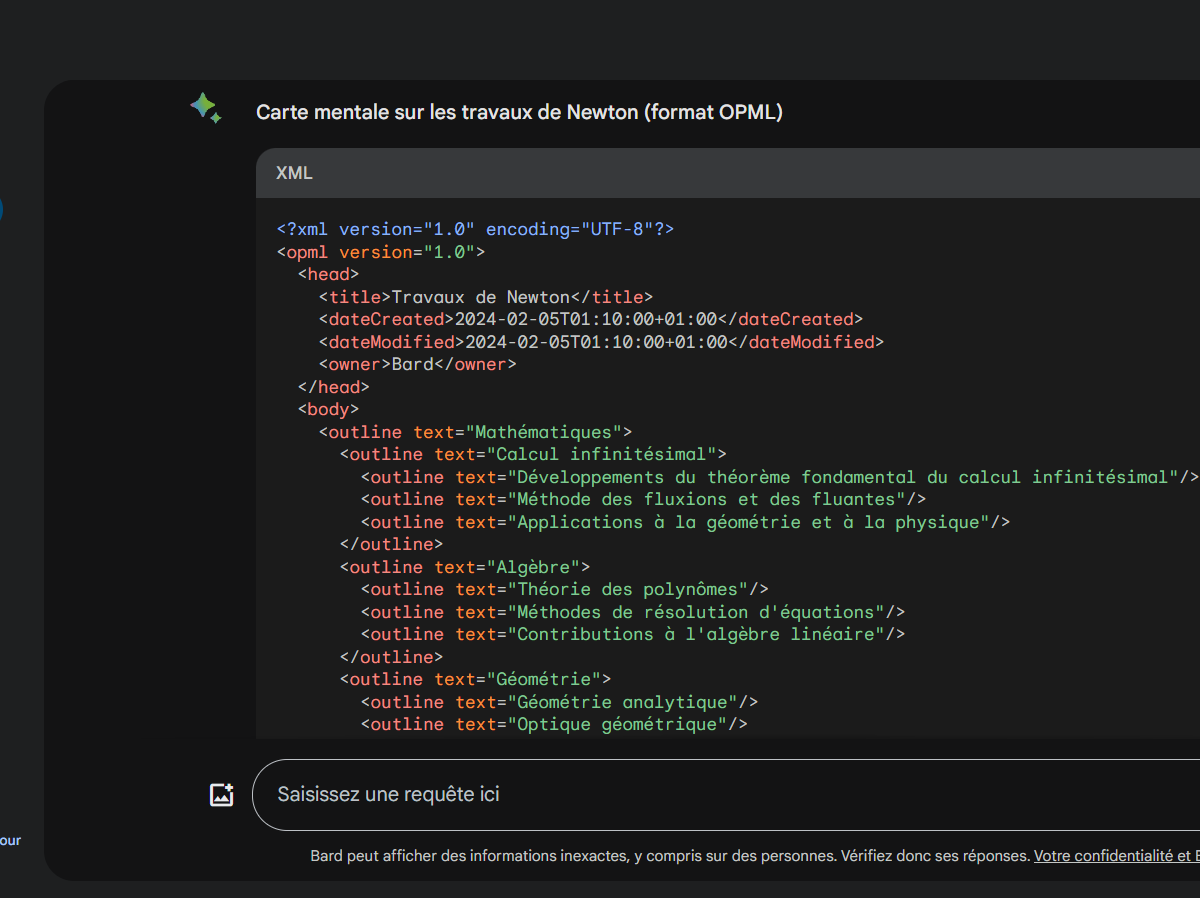Screen dimensions: 1200x898
Task: Click the Bard sparkle icon
Action: pos(206,108)
